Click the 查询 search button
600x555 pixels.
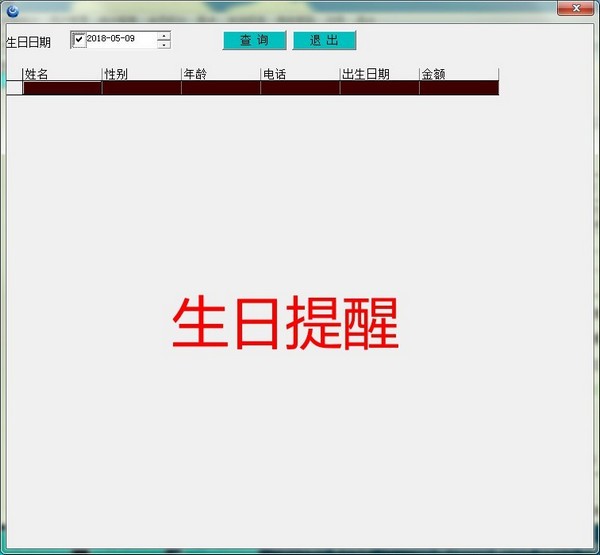pyautogui.click(x=254, y=40)
